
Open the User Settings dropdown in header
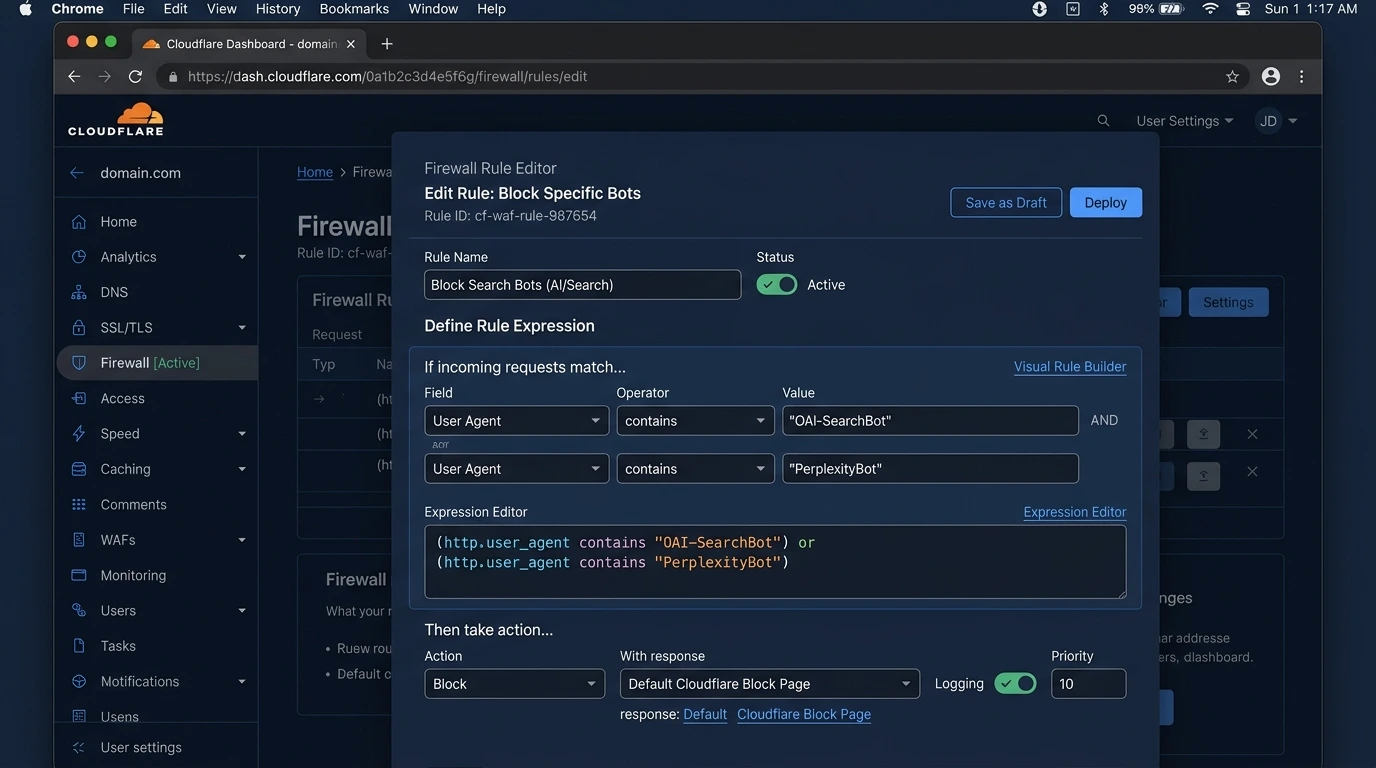pyautogui.click(x=1184, y=121)
